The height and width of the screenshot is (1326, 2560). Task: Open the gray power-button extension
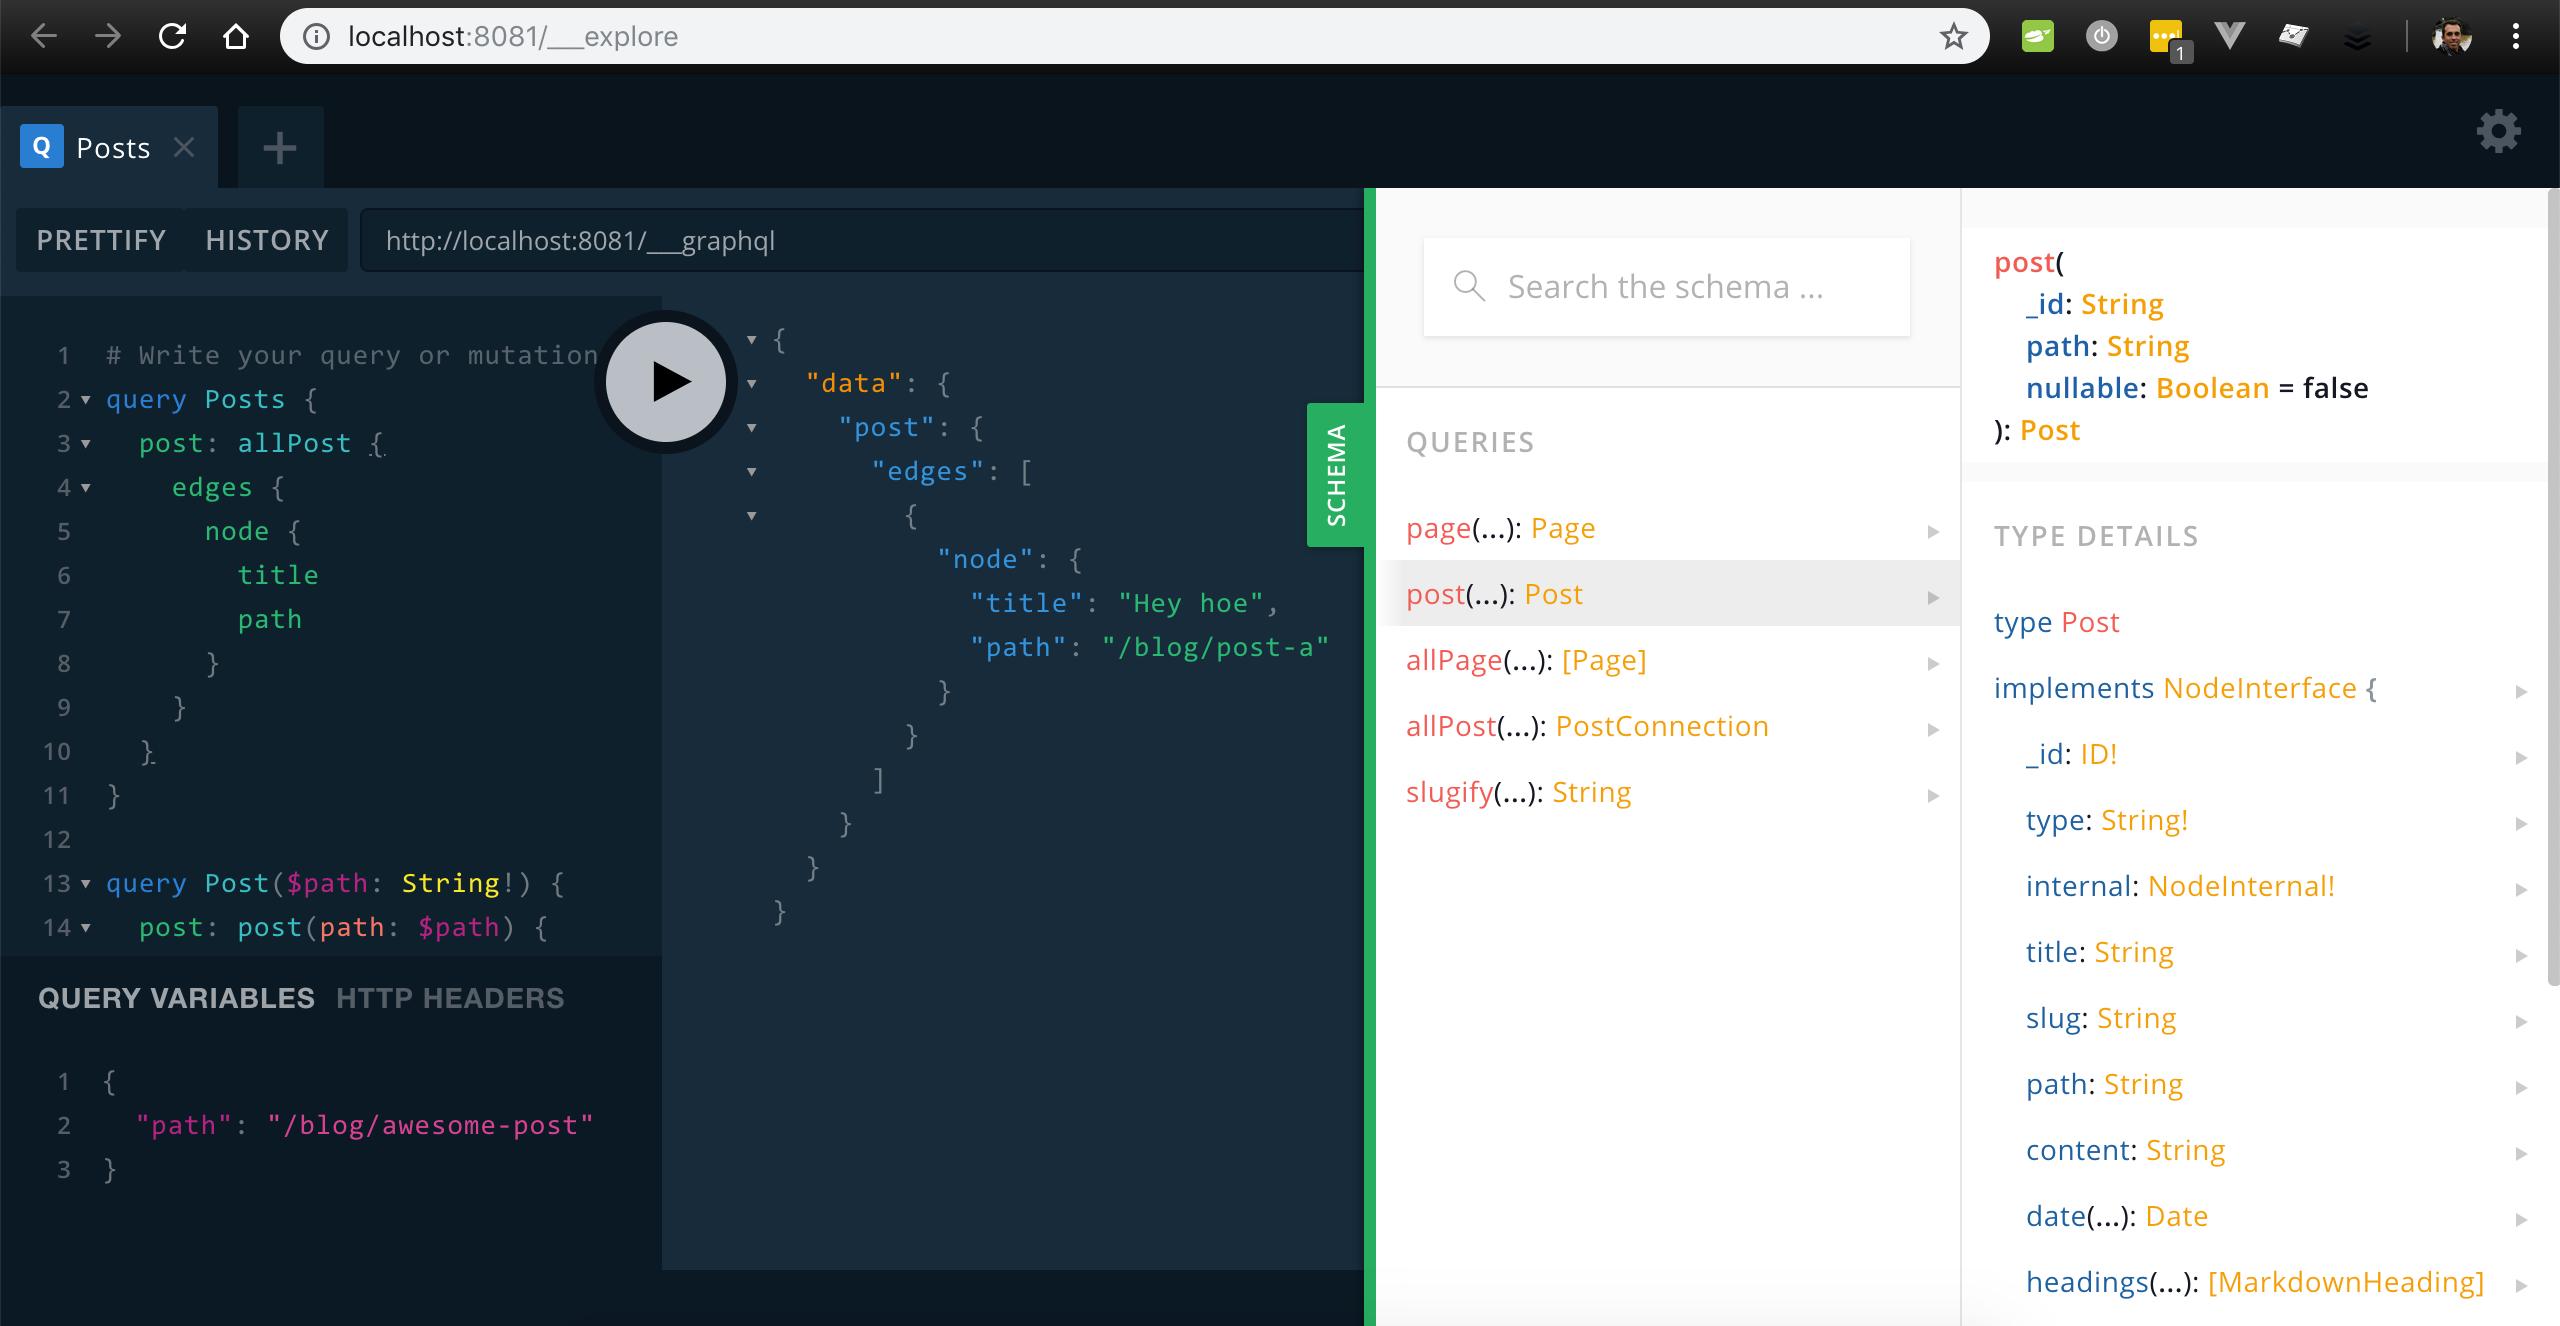pos(2101,37)
